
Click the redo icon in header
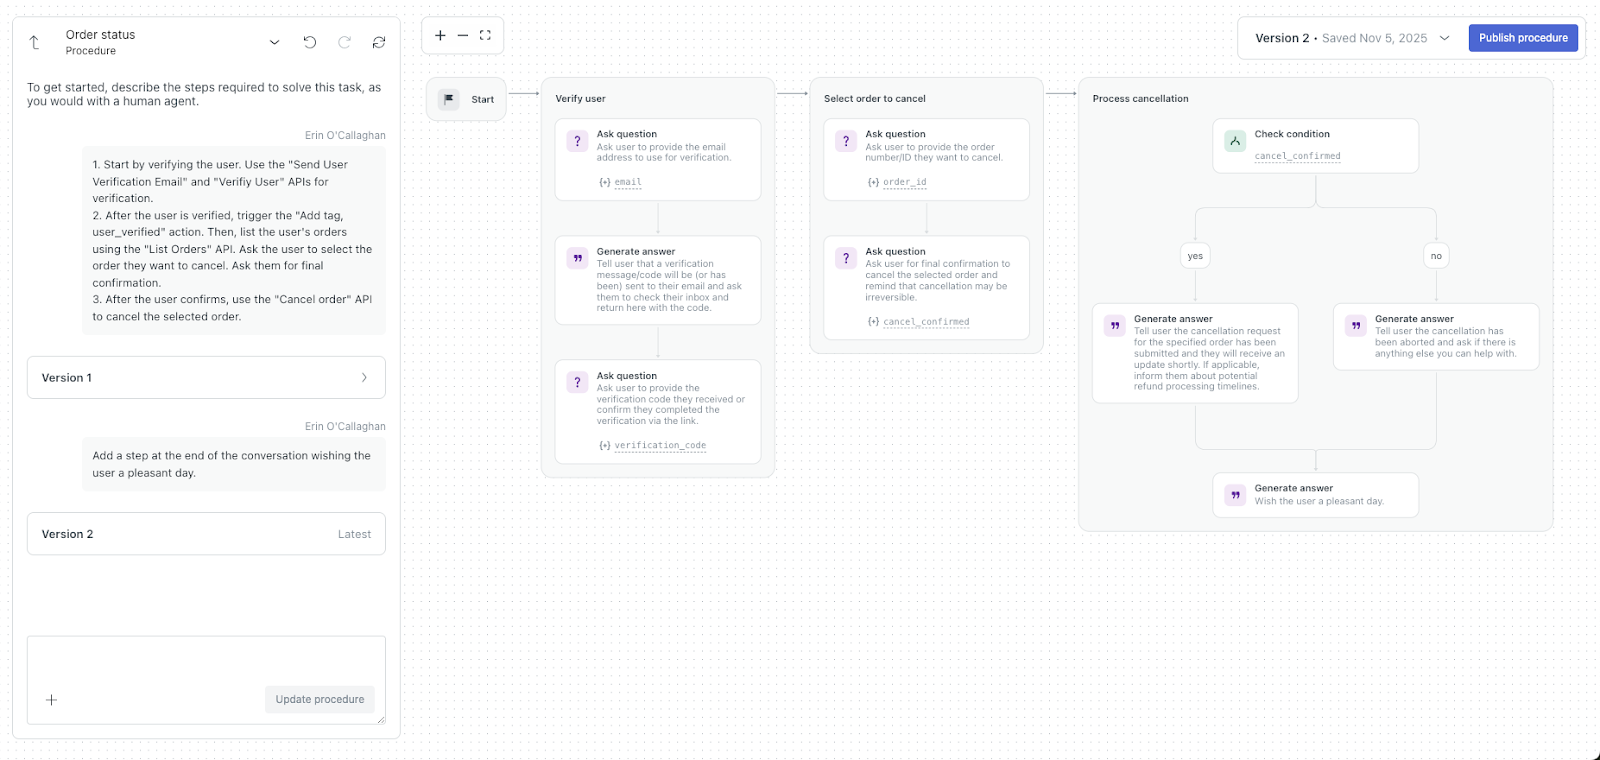click(x=344, y=42)
